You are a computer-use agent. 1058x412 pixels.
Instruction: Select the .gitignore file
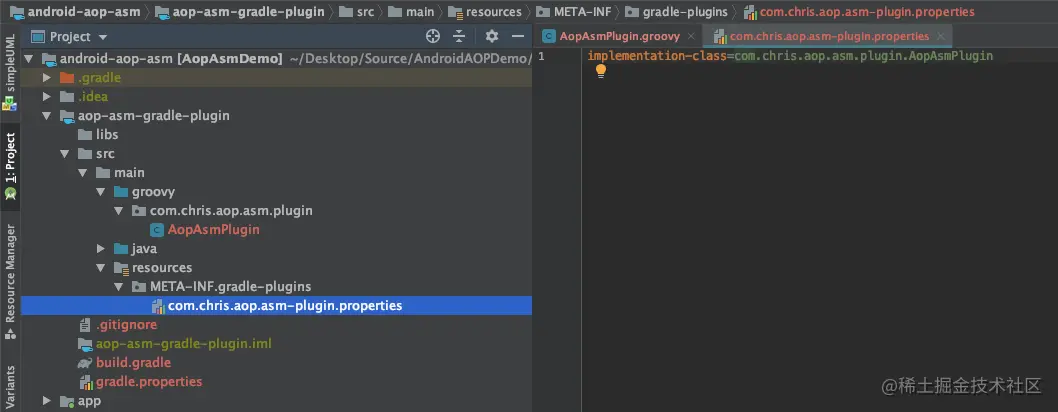point(126,324)
